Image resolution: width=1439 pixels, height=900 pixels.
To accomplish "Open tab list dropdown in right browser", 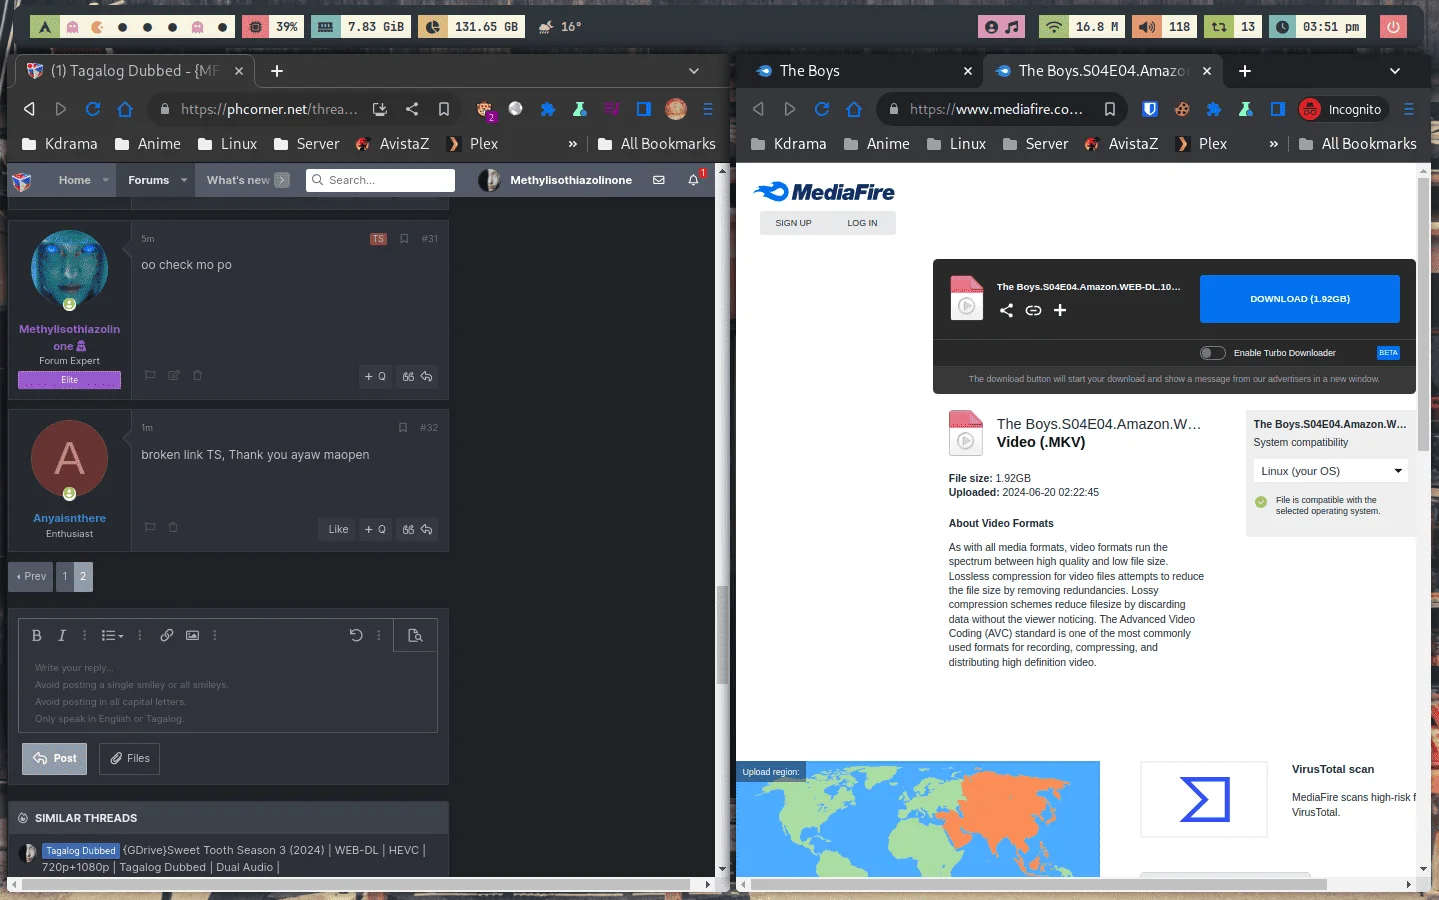I will [1395, 71].
